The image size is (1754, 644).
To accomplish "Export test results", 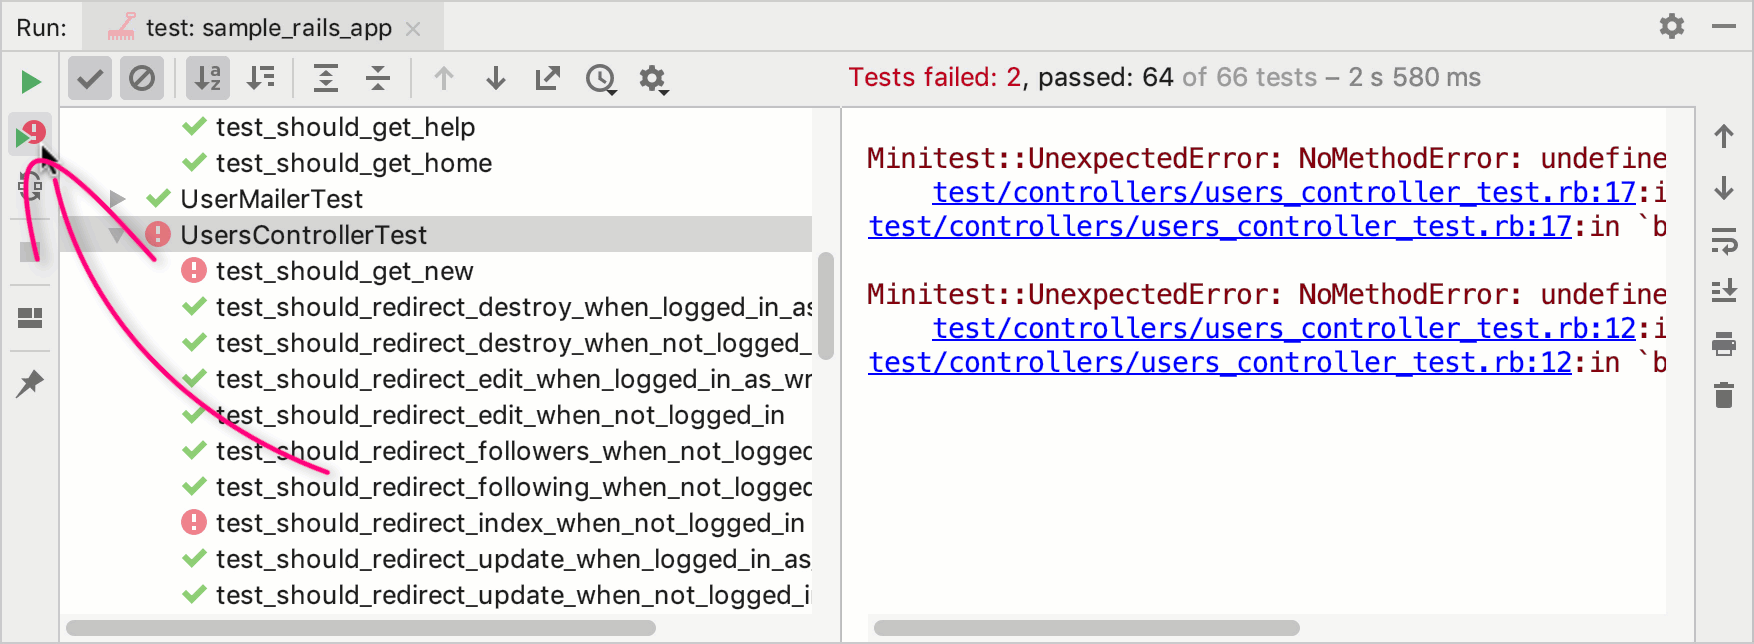I will pyautogui.click(x=548, y=78).
